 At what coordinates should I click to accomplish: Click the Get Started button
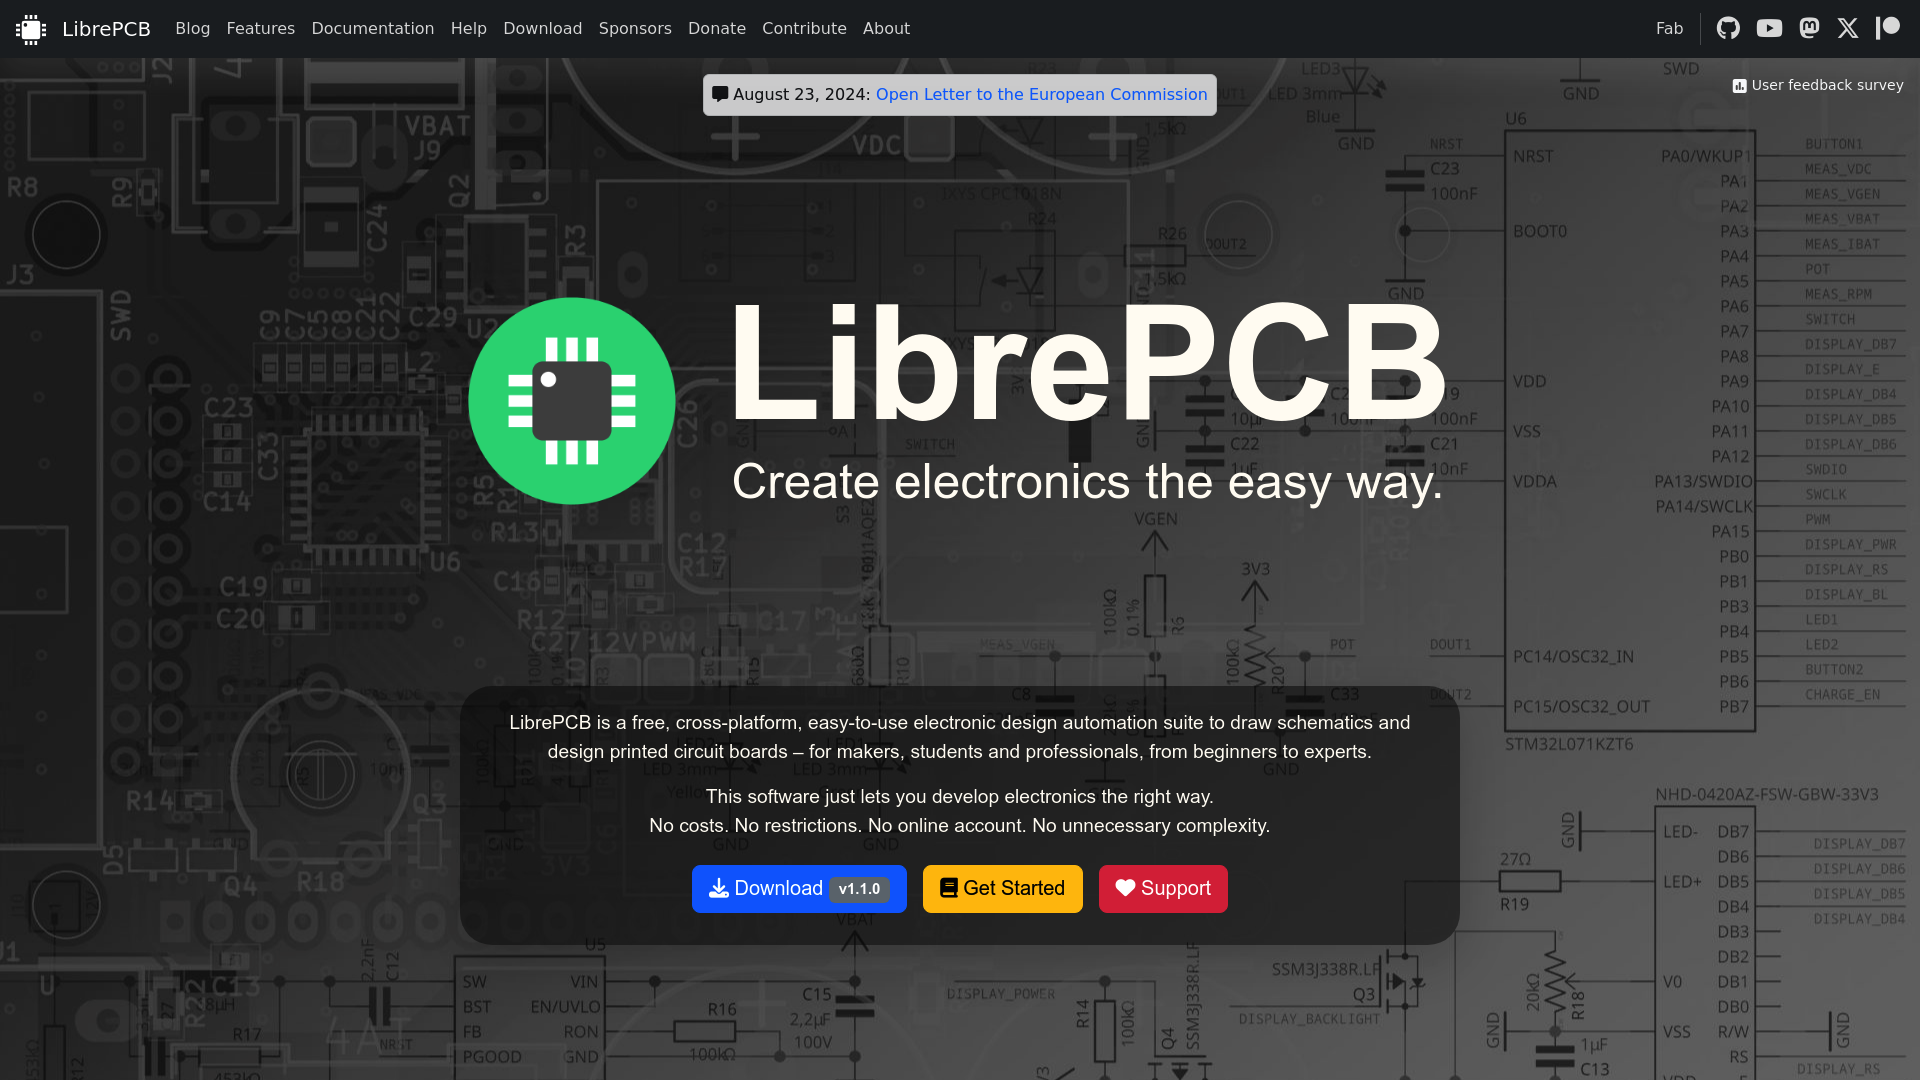pos(1002,887)
